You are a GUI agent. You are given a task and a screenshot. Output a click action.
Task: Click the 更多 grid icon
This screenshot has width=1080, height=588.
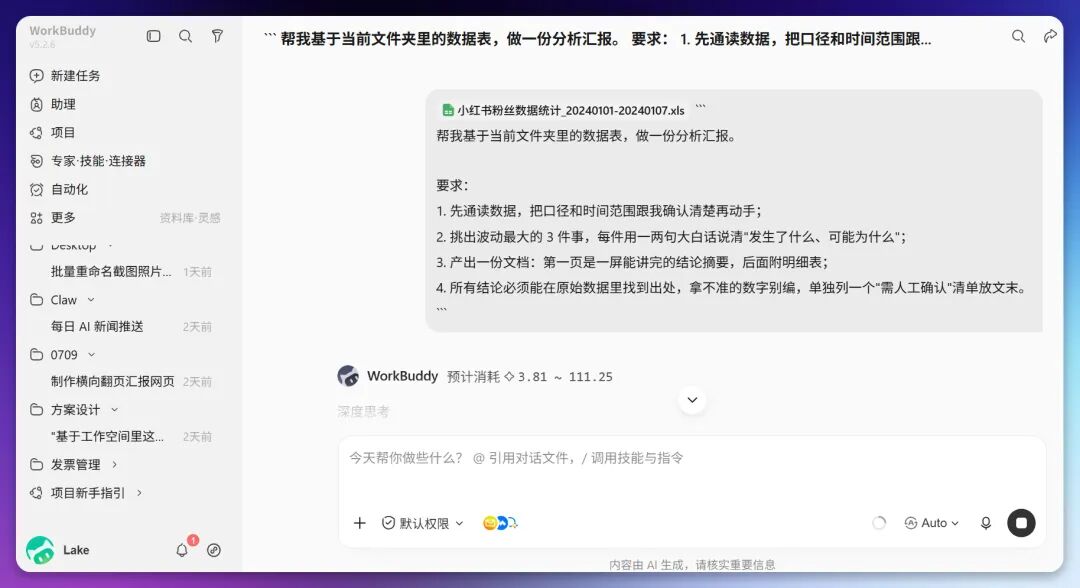(x=37, y=218)
